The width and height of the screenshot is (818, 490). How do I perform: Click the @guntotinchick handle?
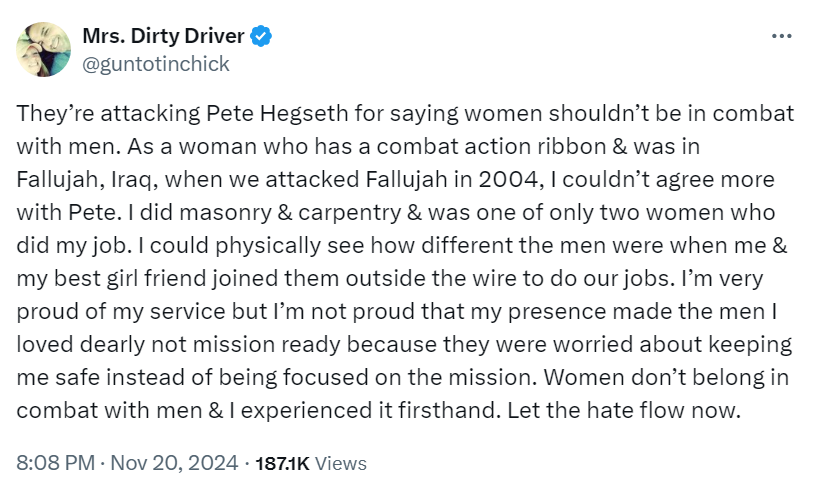point(157,64)
